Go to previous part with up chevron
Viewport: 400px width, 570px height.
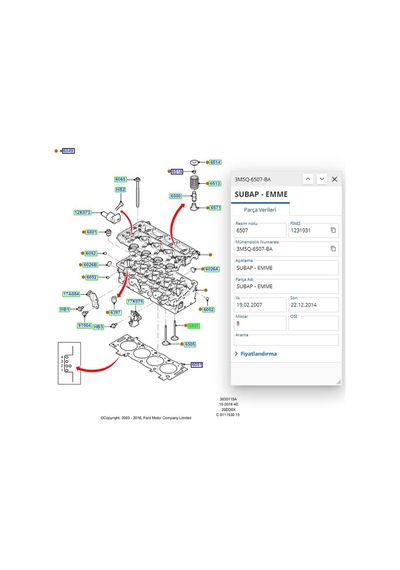[308, 179]
